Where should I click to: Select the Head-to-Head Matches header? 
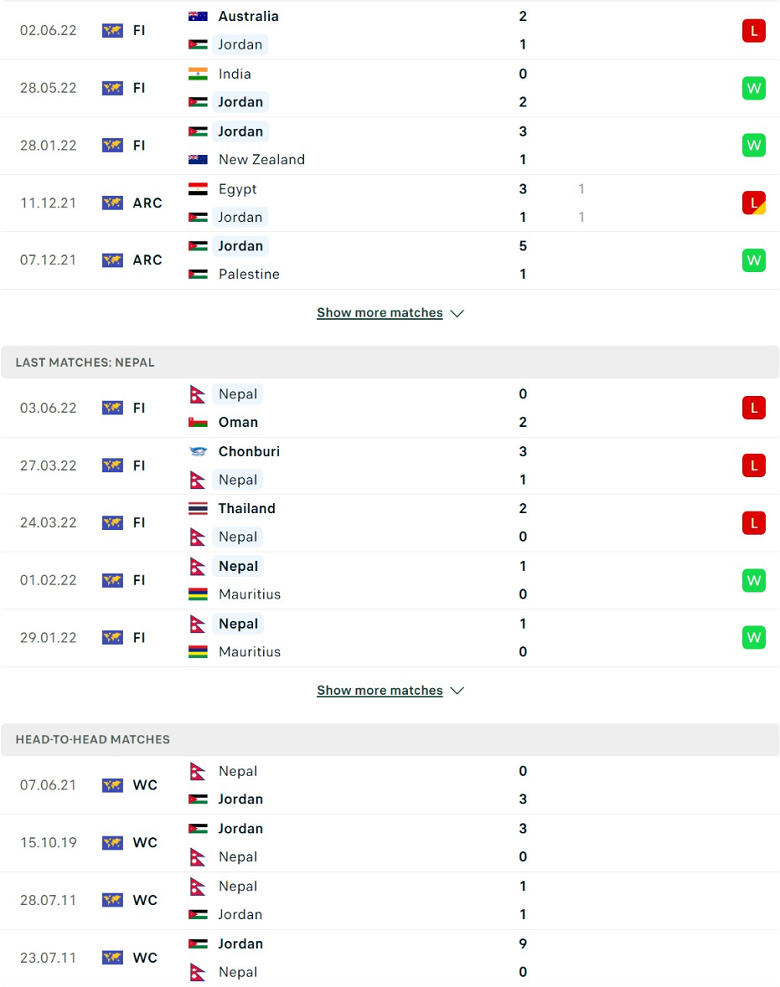(390, 740)
